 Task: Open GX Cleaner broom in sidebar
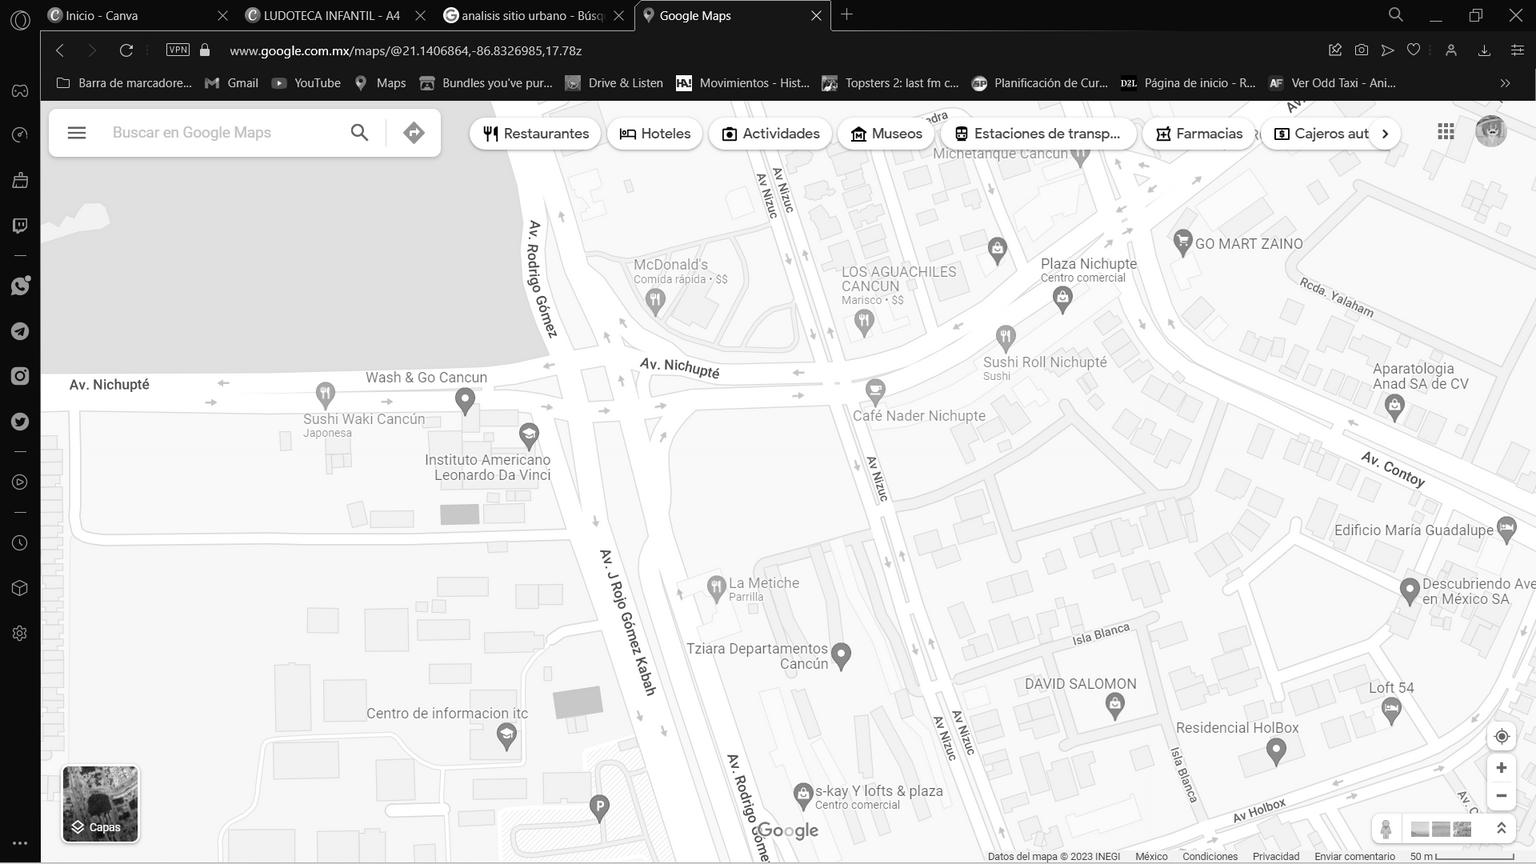coord(20,180)
